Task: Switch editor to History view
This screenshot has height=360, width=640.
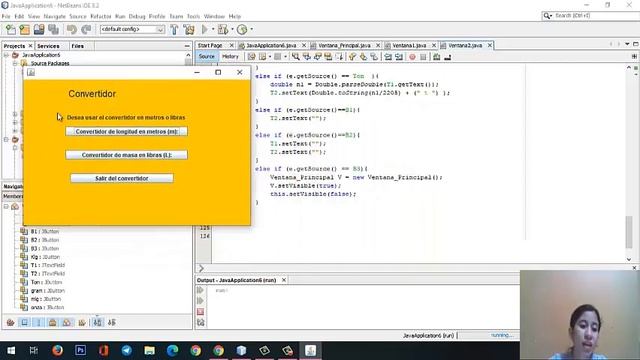Action: (x=230, y=57)
